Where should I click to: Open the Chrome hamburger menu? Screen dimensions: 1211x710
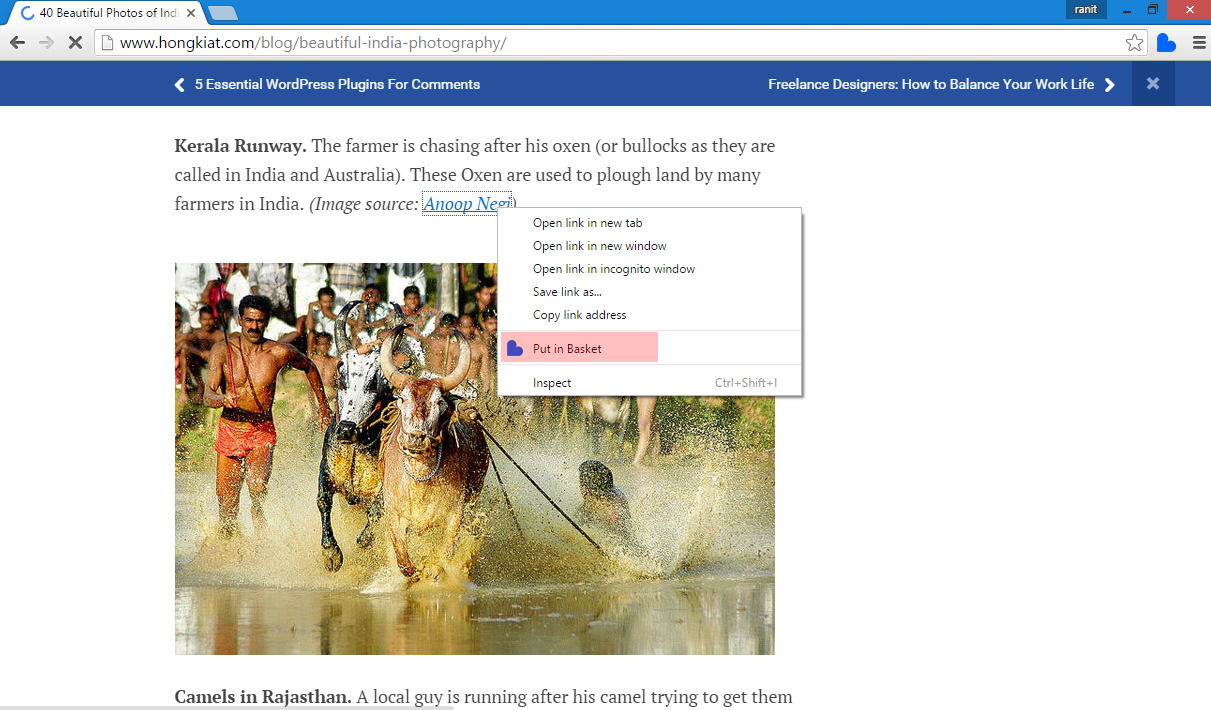pos(1198,43)
